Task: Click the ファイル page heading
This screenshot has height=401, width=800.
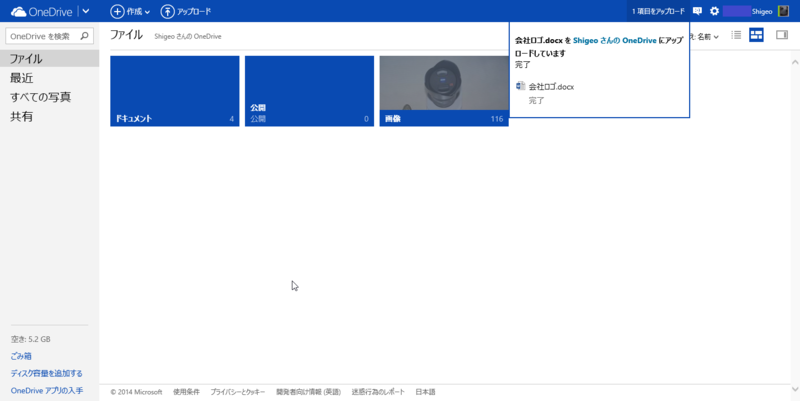Action: pos(127,35)
